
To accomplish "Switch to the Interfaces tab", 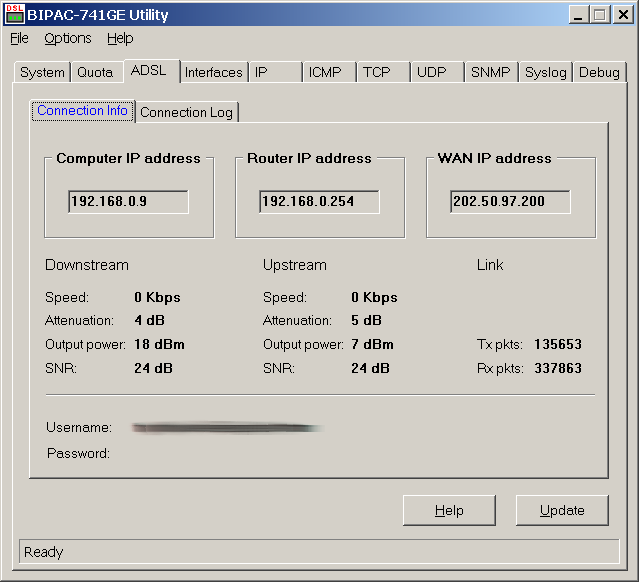I will (x=214, y=72).
